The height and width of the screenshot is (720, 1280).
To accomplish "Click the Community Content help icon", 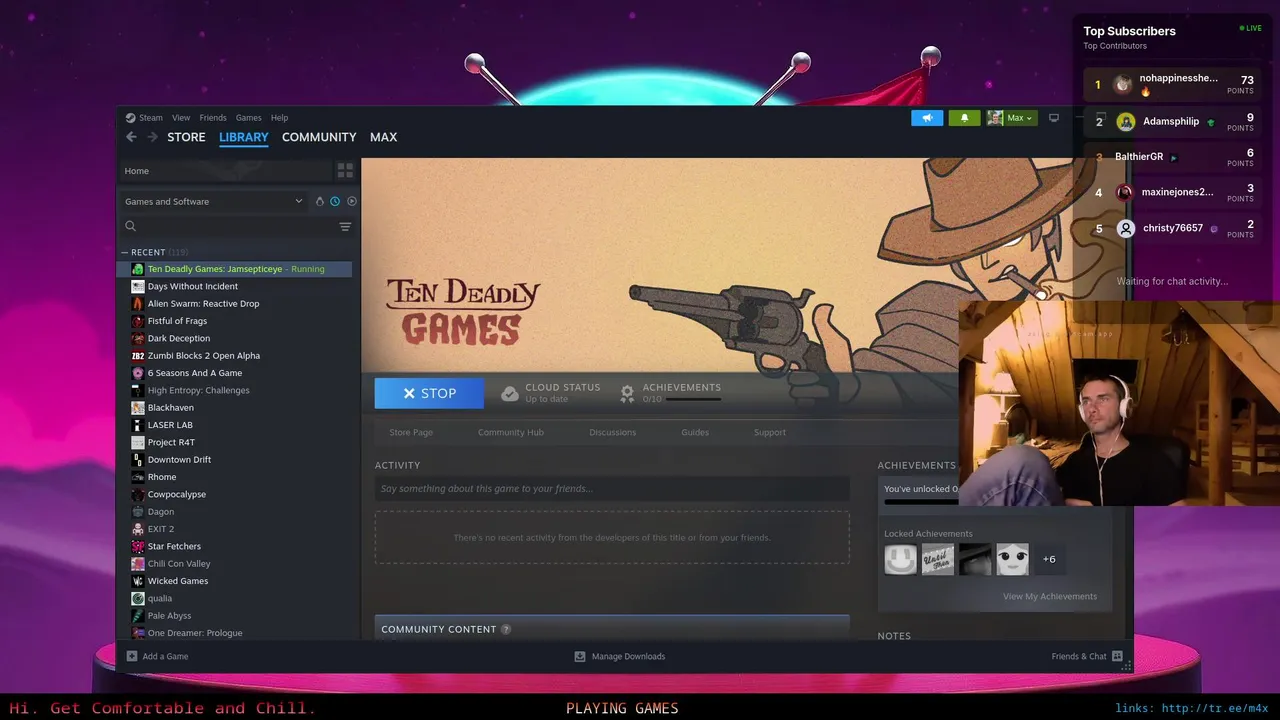I will tap(506, 629).
